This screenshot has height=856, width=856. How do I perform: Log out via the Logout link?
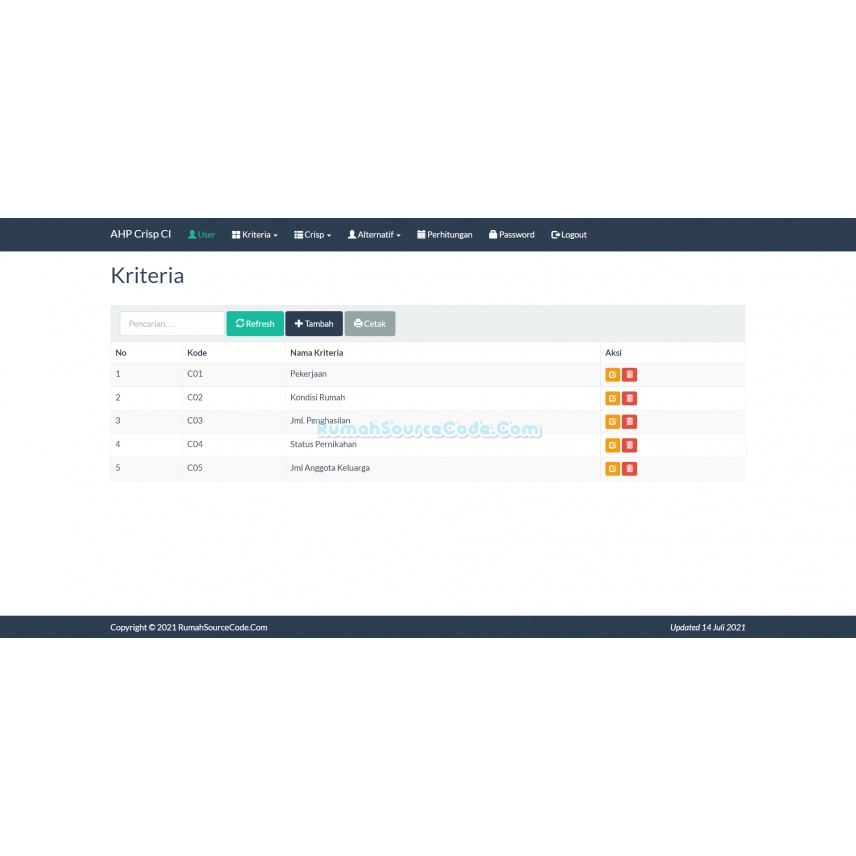(x=569, y=235)
